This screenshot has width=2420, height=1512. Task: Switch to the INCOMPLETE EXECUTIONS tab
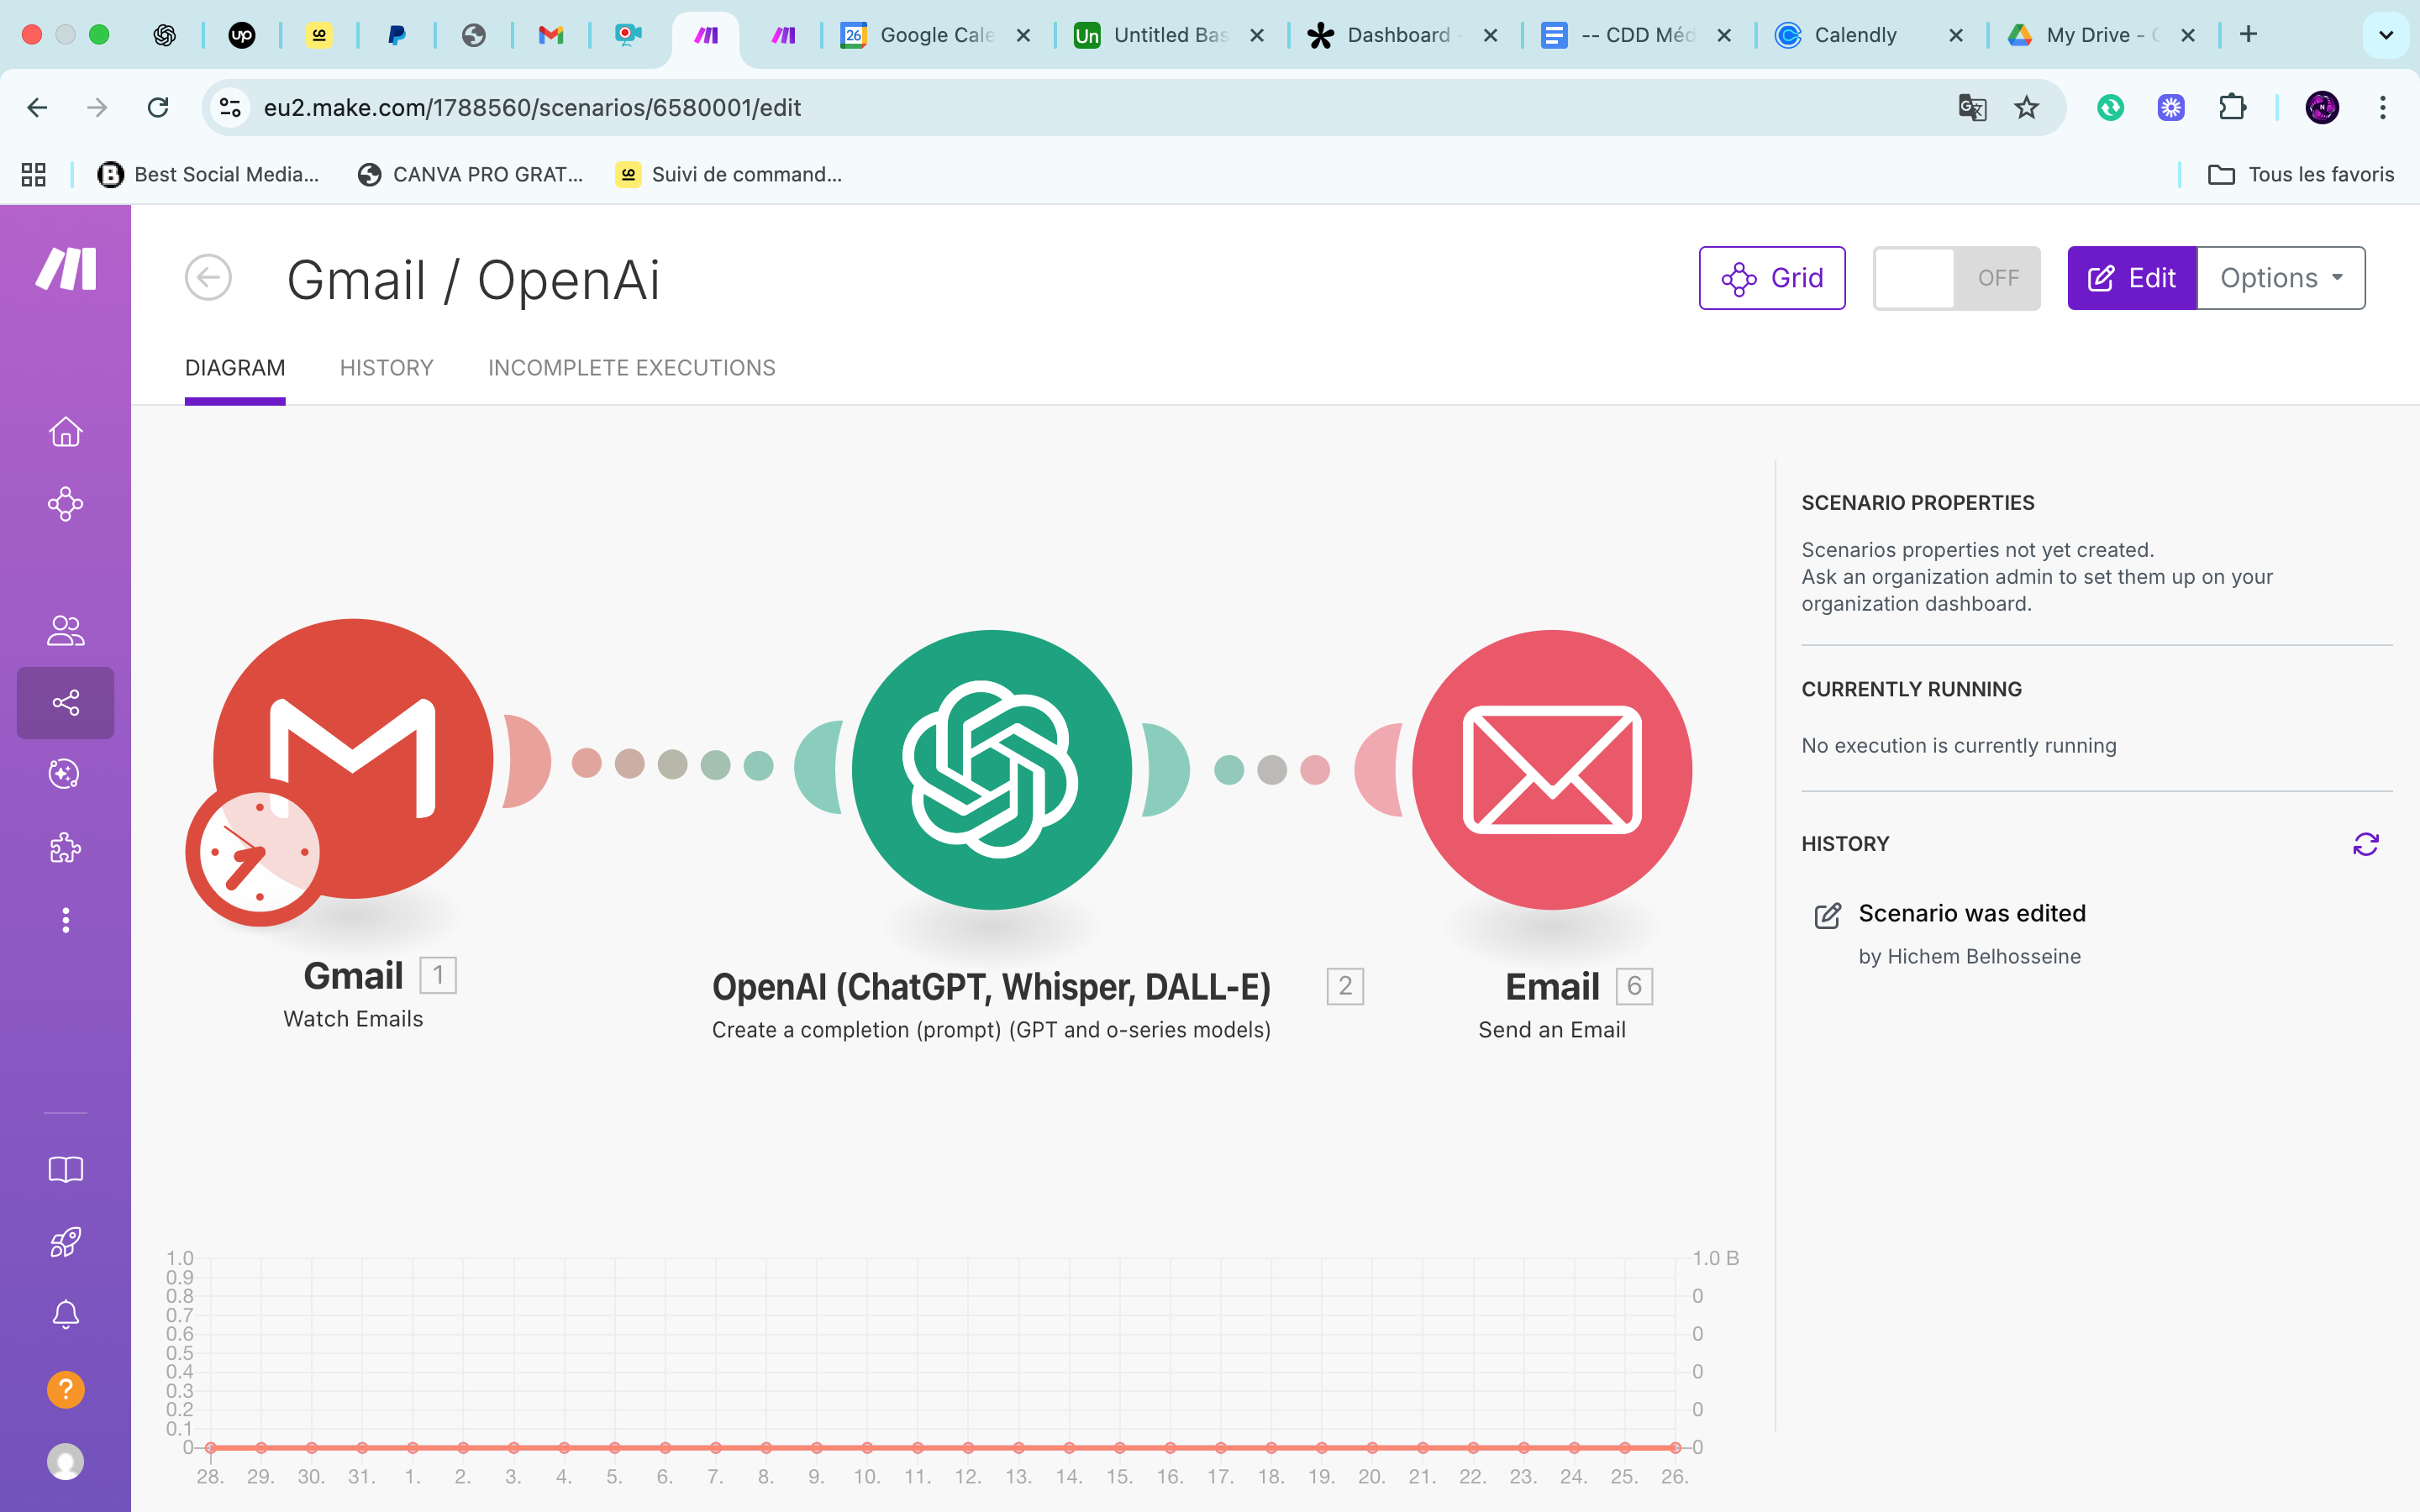pos(631,368)
